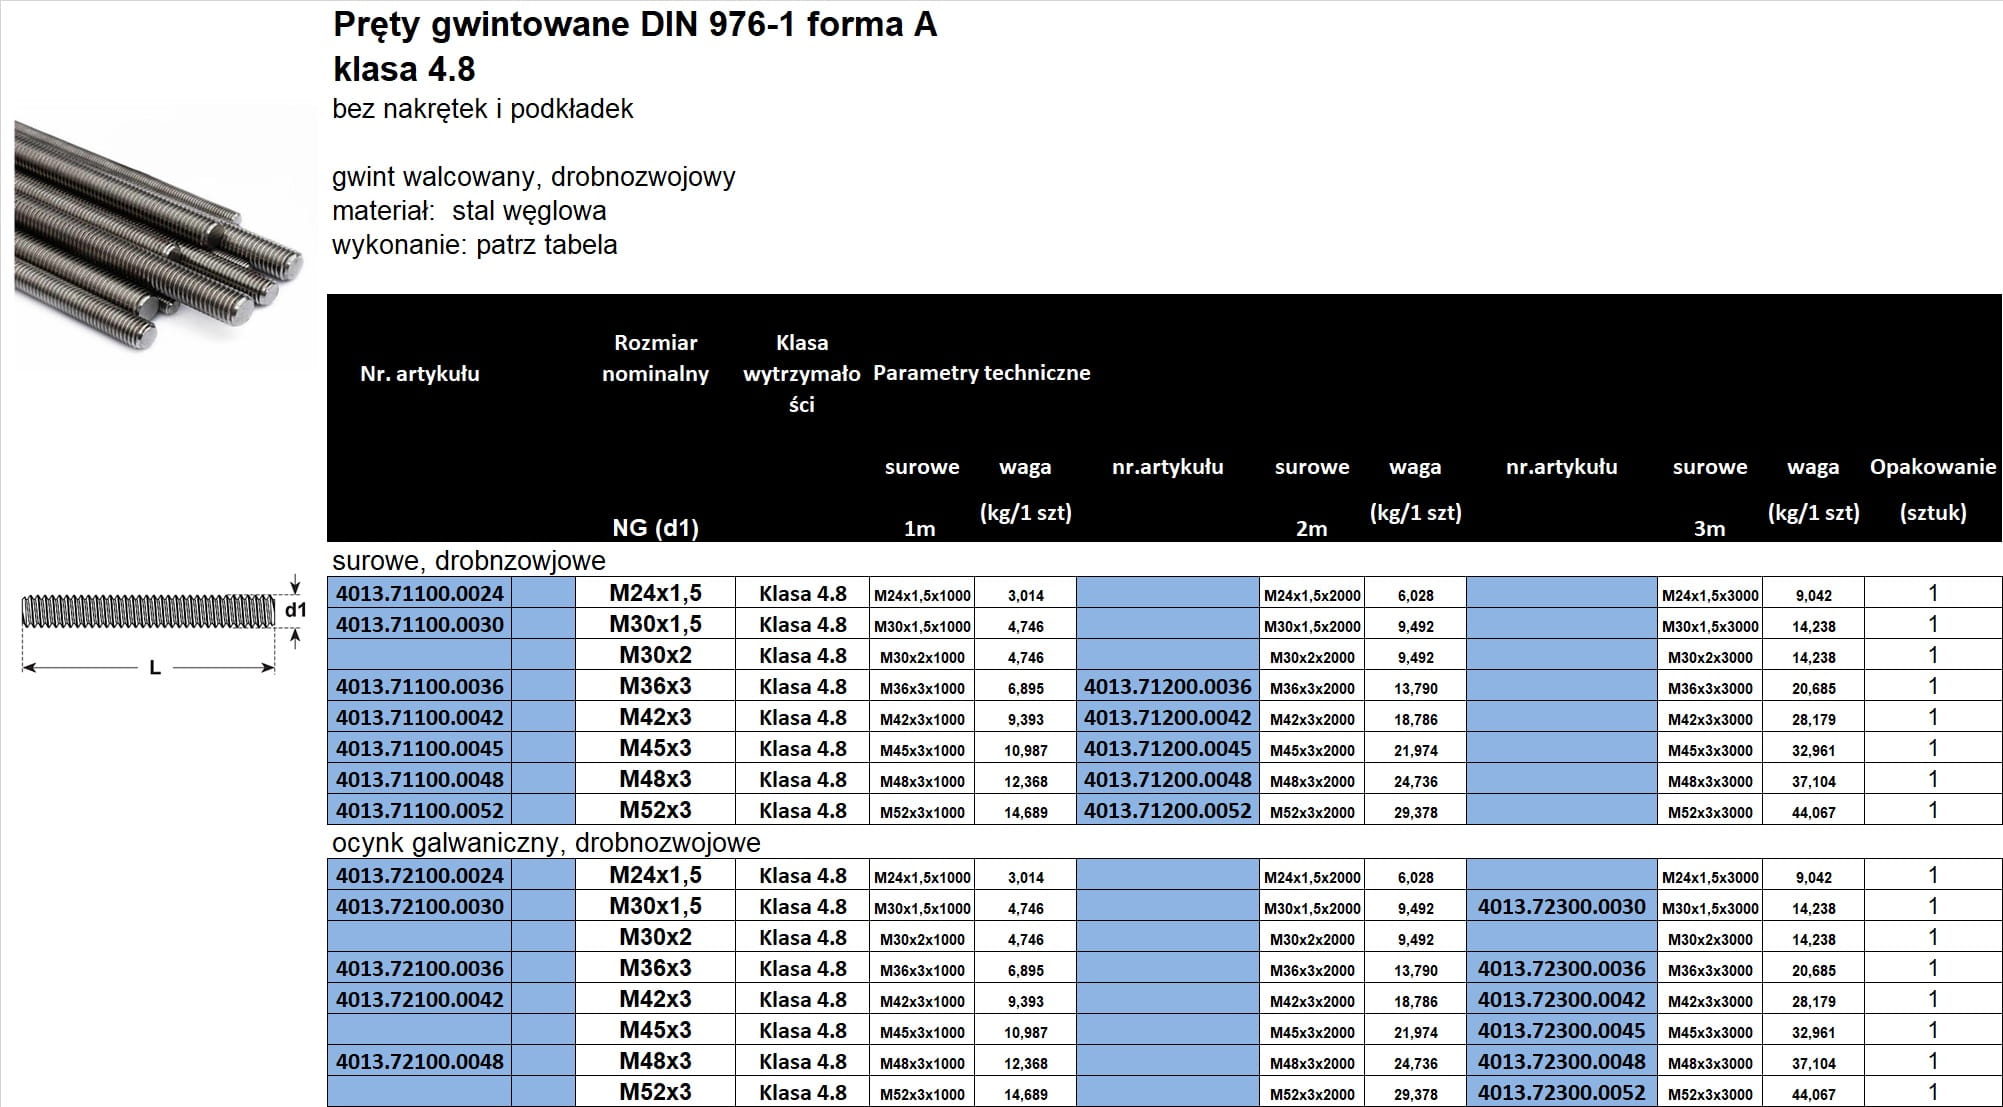Click empty blue 2m article cell for raw M24x1,5
Screen dimensions: 2003x1107
point(1167,593)
